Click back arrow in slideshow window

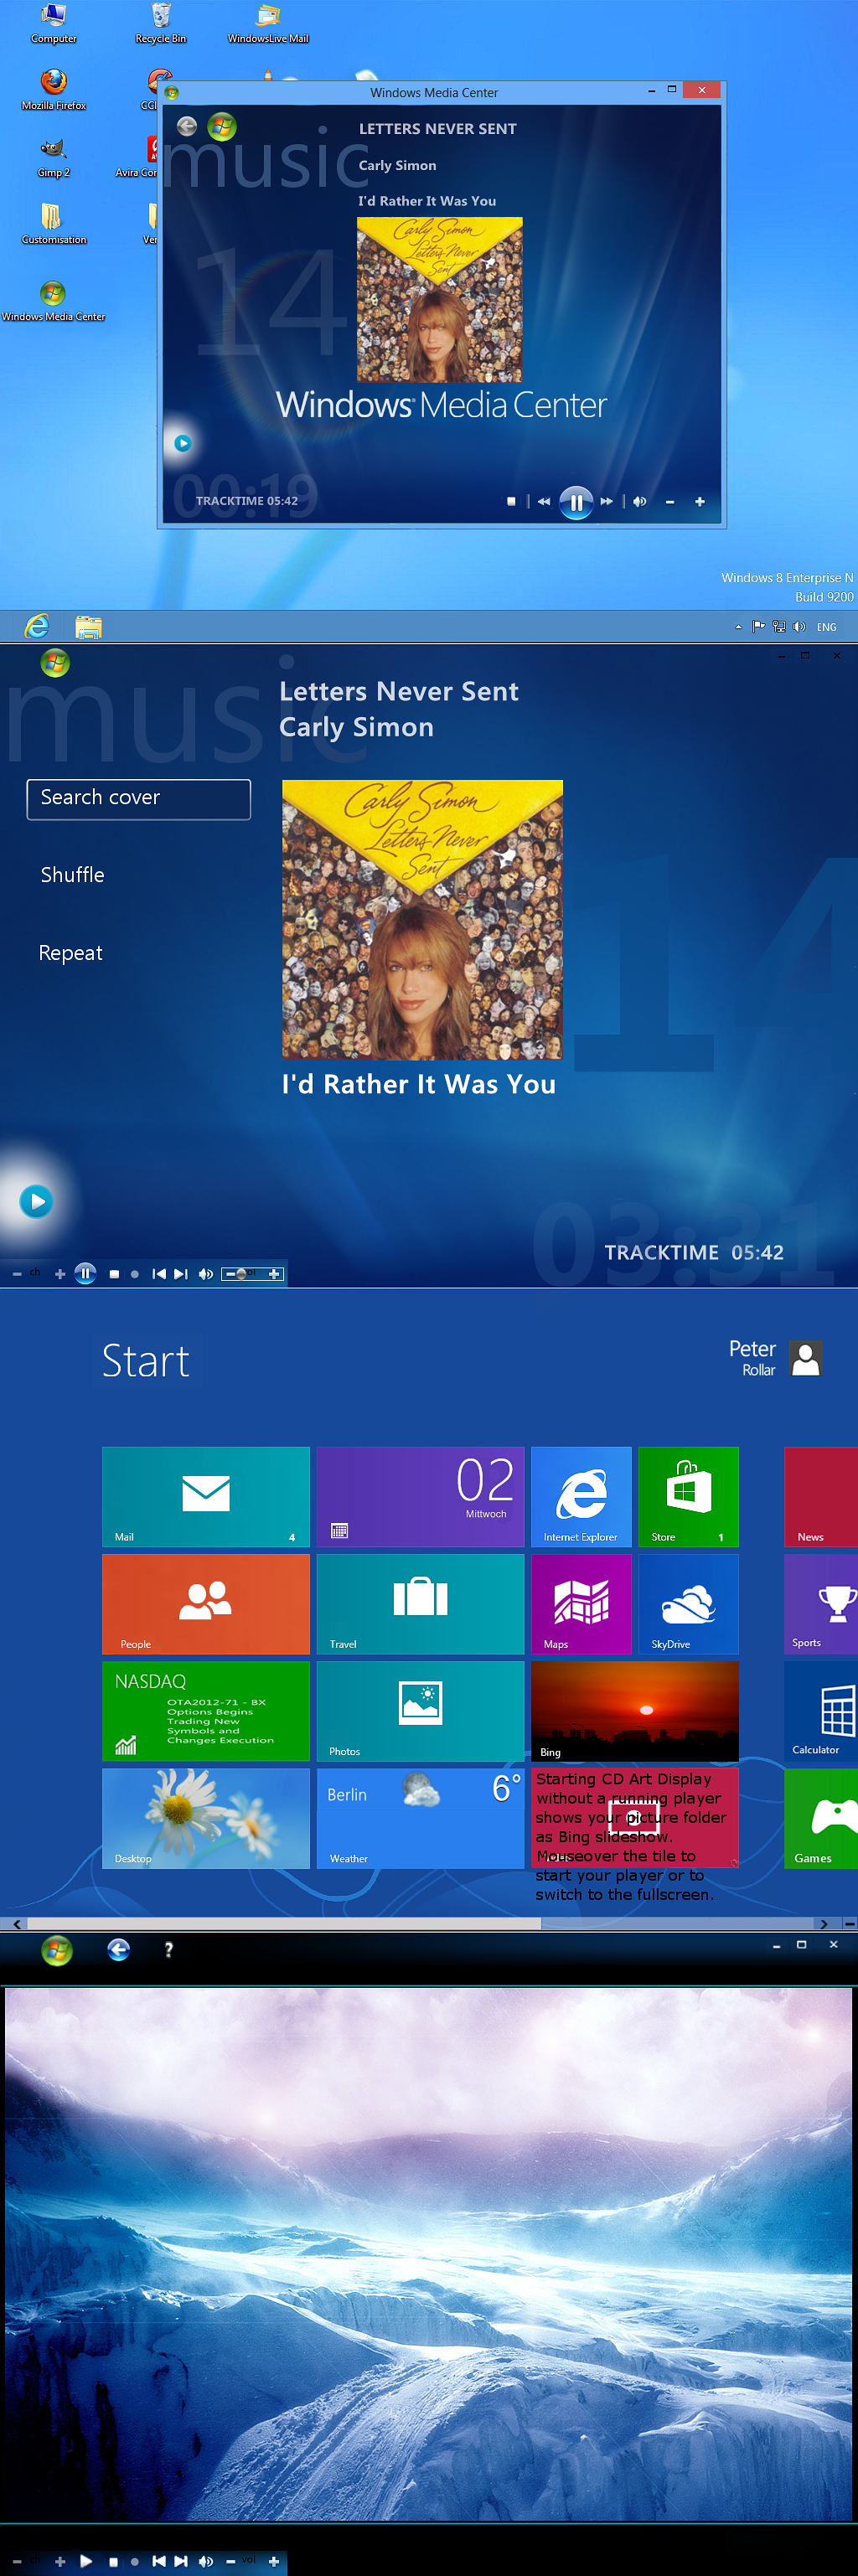tap(118, 1949)
